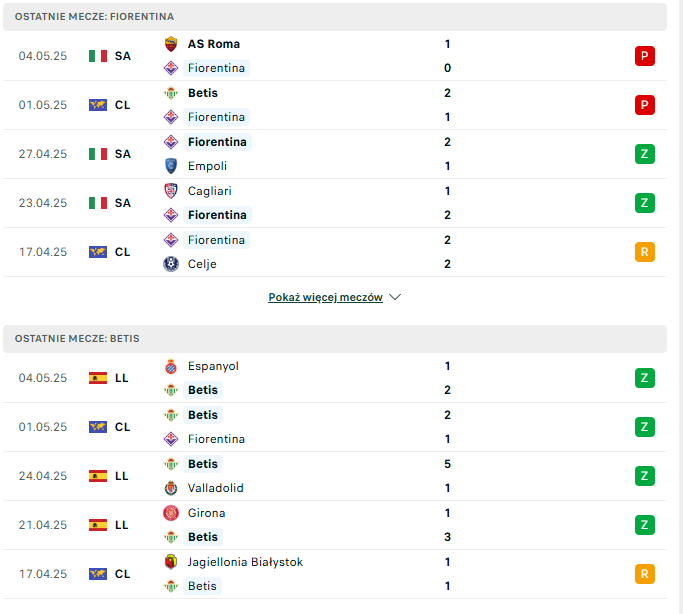
Task: Click the Cagliari club crest icon
Action: pos(171,191)
